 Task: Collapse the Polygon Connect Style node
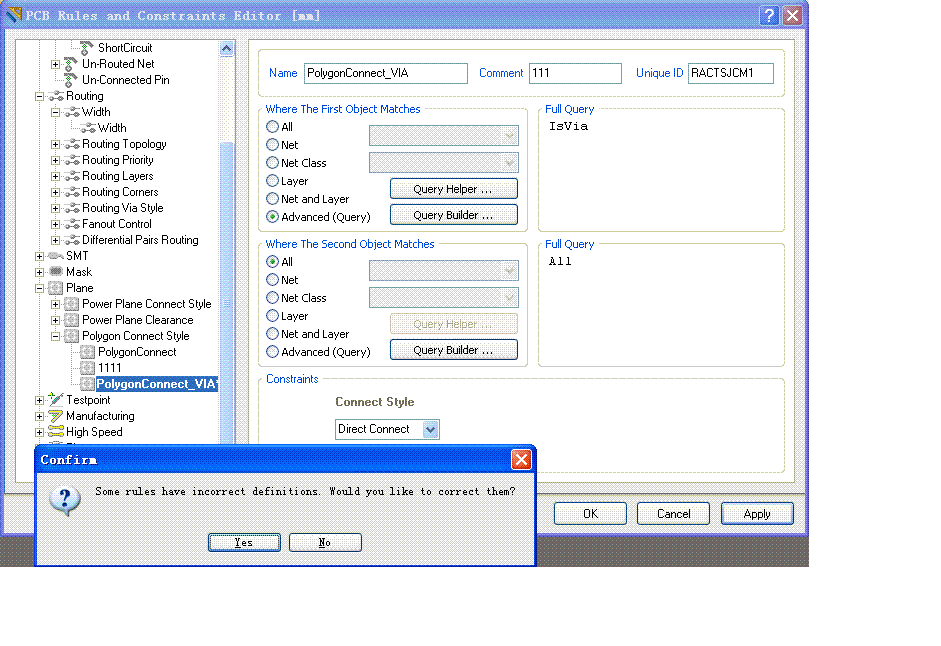pyautogui.click(x=55, y=336)
